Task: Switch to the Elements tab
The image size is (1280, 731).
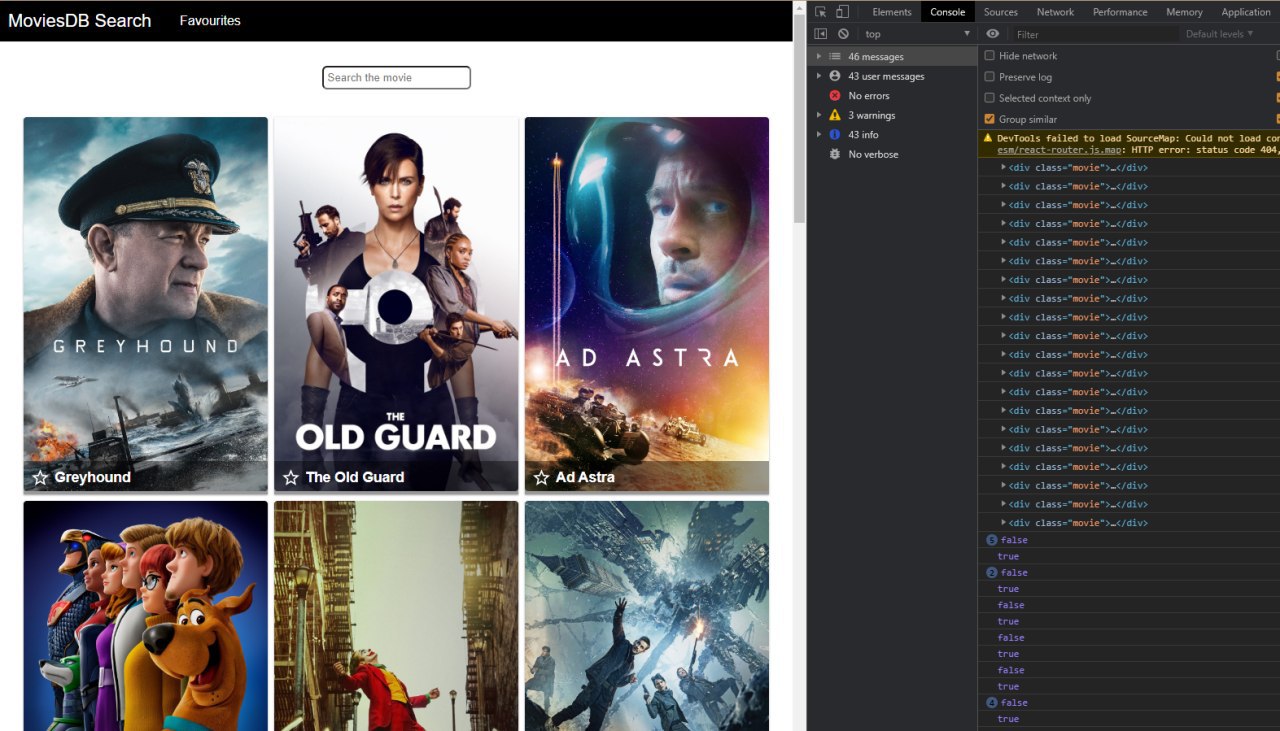Action: coord(892,12)
